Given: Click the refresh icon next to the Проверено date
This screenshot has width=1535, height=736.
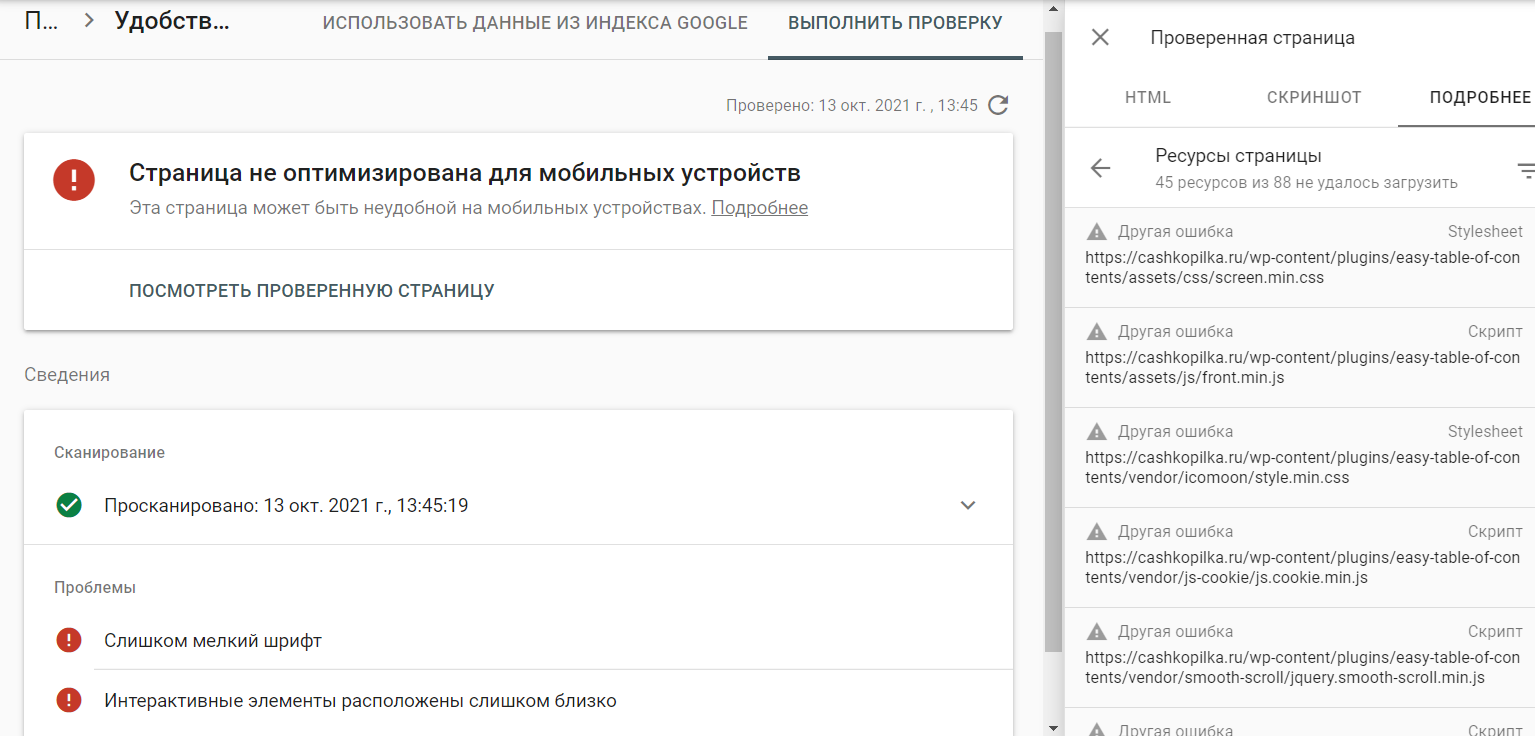Looking at the screenshot, I should click(998, 105).
